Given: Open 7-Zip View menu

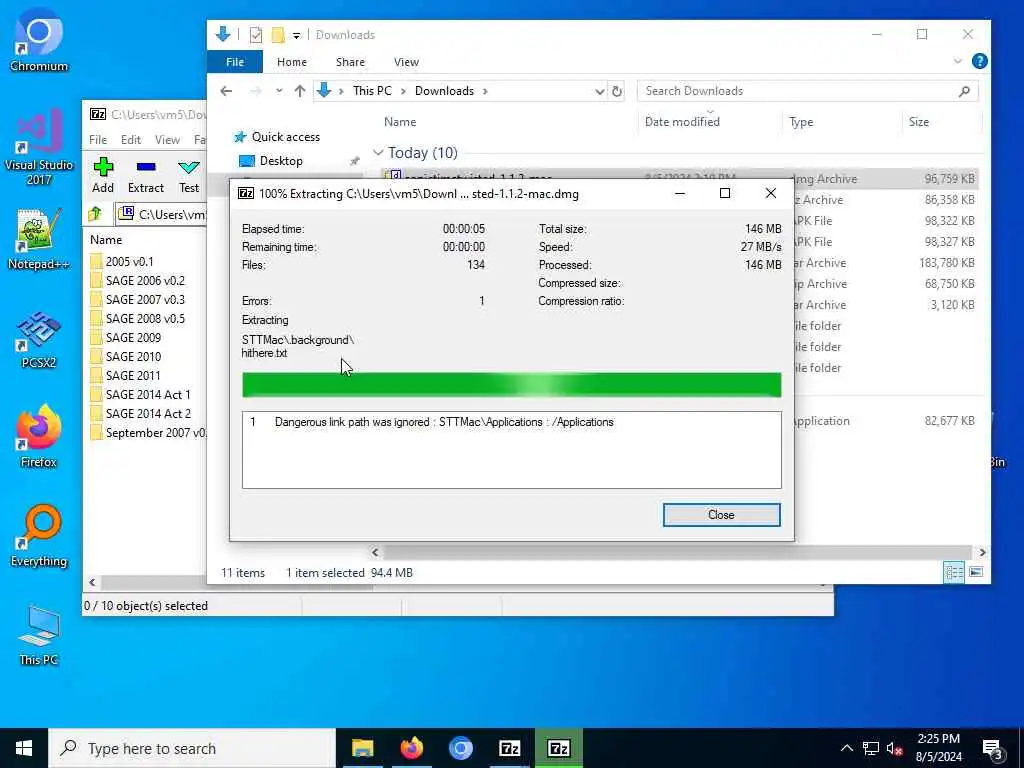Looking at the screenshot, I should tap(167, 140).
